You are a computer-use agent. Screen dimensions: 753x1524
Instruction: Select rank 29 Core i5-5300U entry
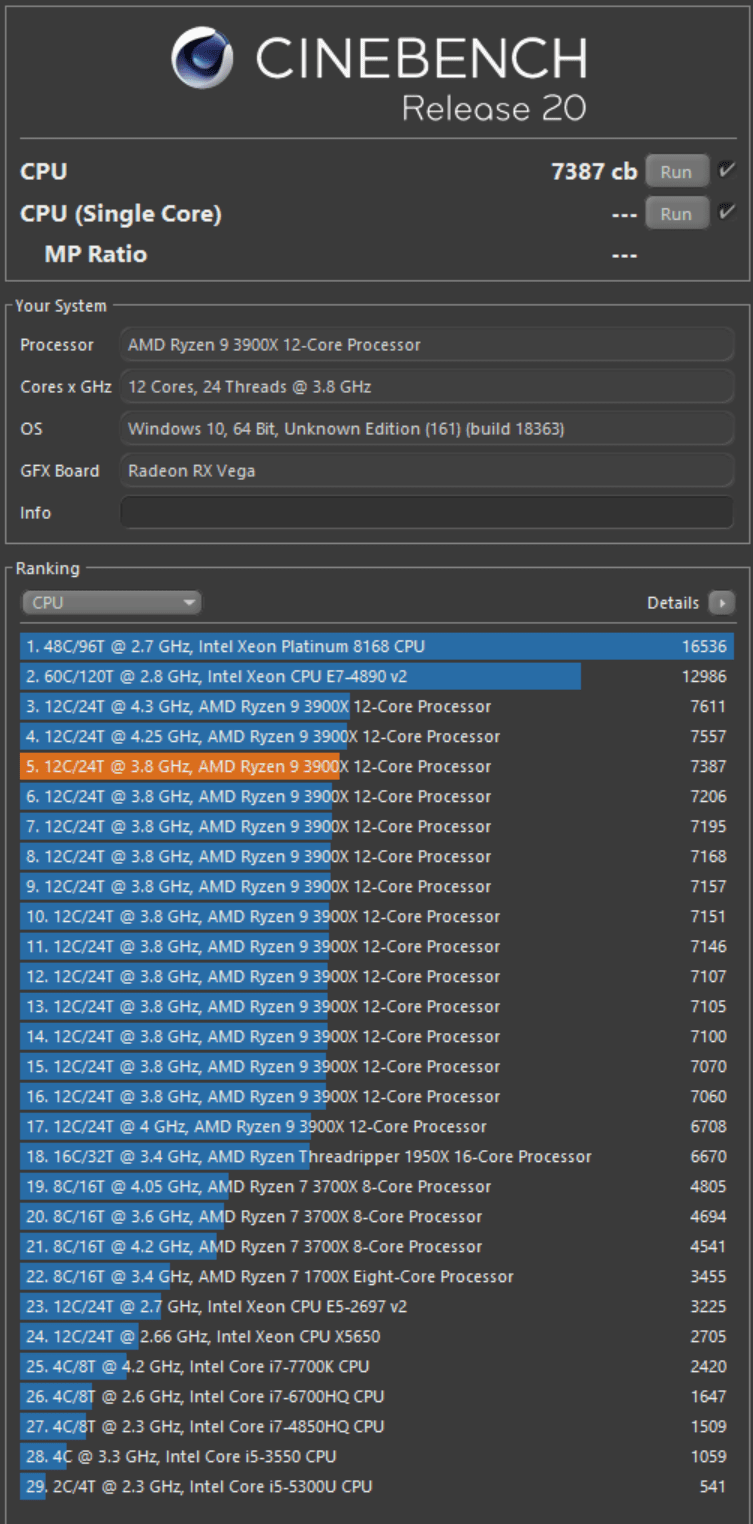pos(377,1486)
